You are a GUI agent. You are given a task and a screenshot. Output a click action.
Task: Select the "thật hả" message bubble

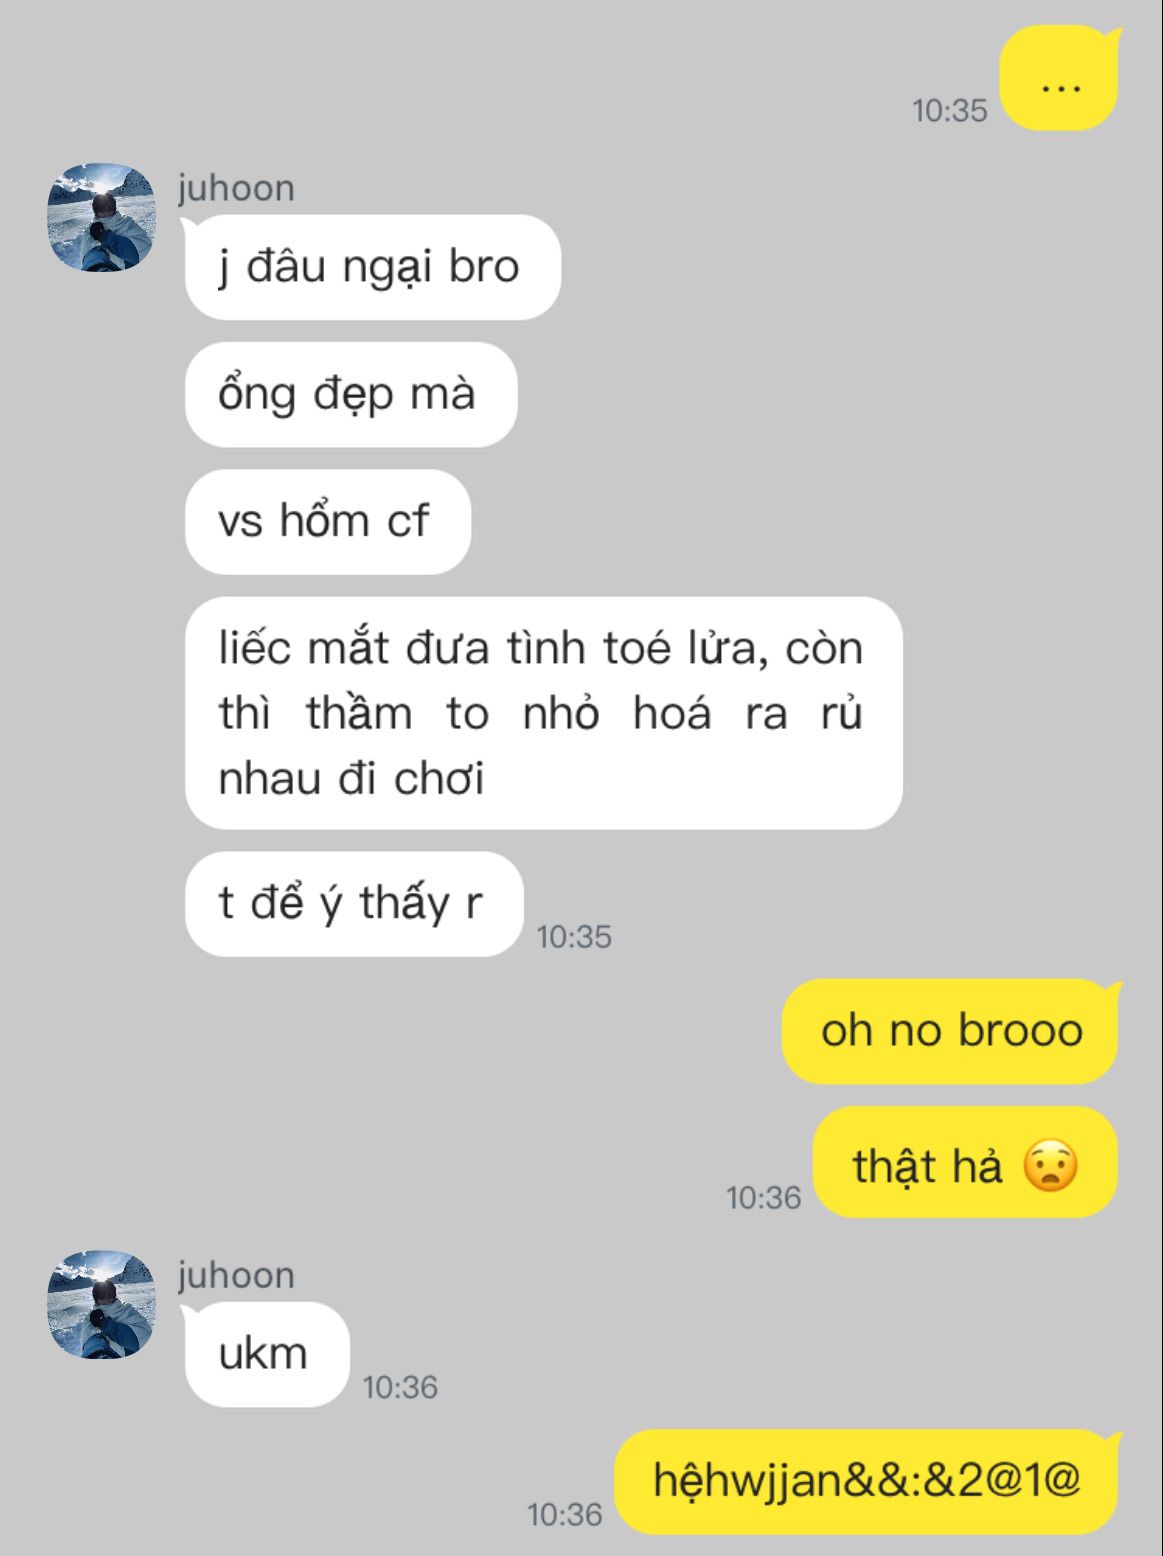(966, 1164)
